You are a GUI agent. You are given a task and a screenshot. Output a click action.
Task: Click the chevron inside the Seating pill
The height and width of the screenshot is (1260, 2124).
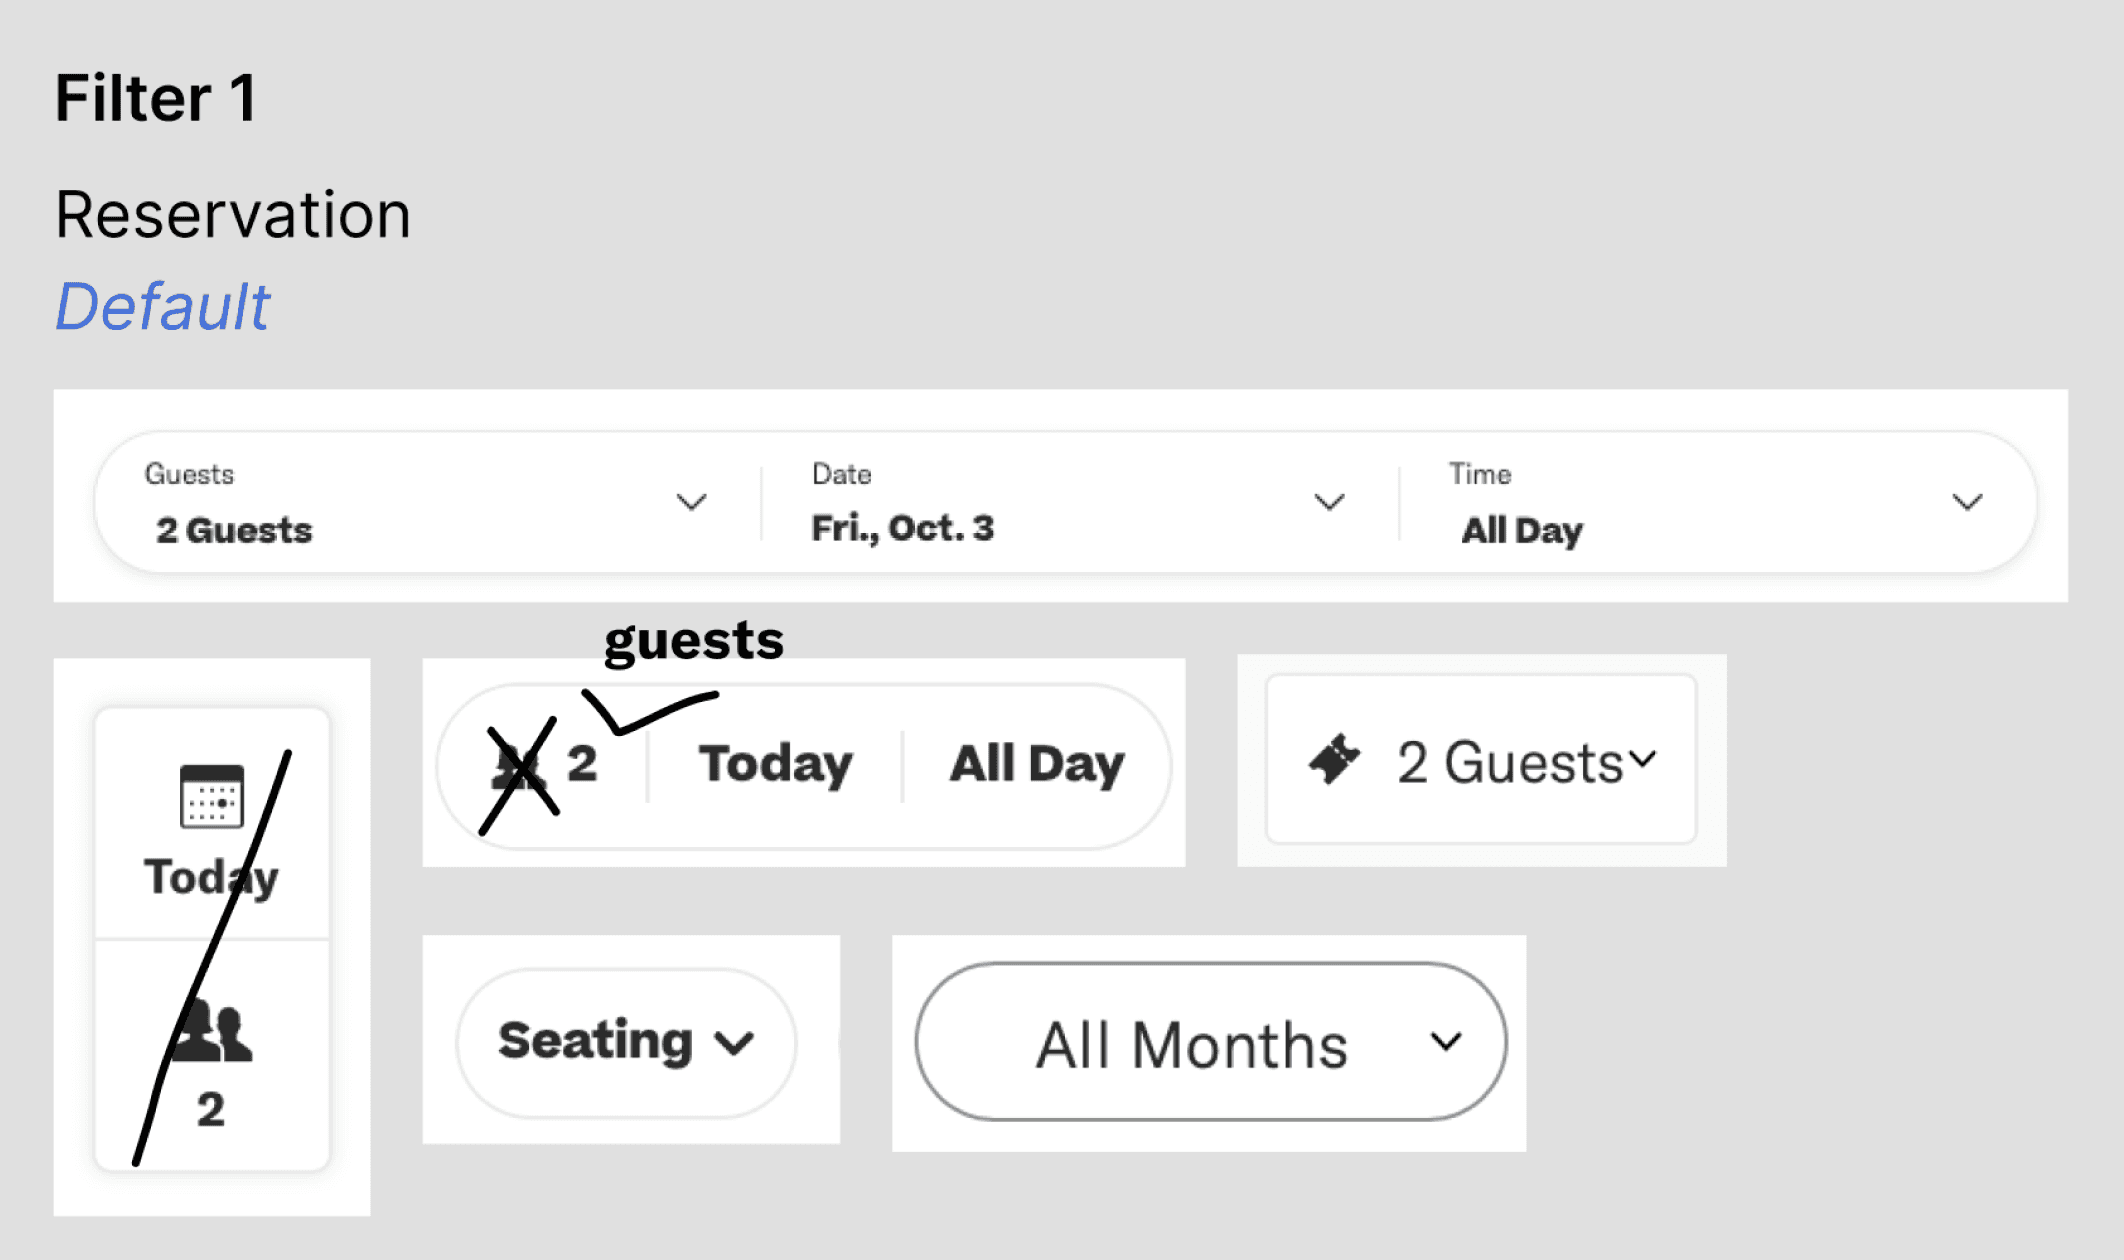click(x=735, y=1044)
